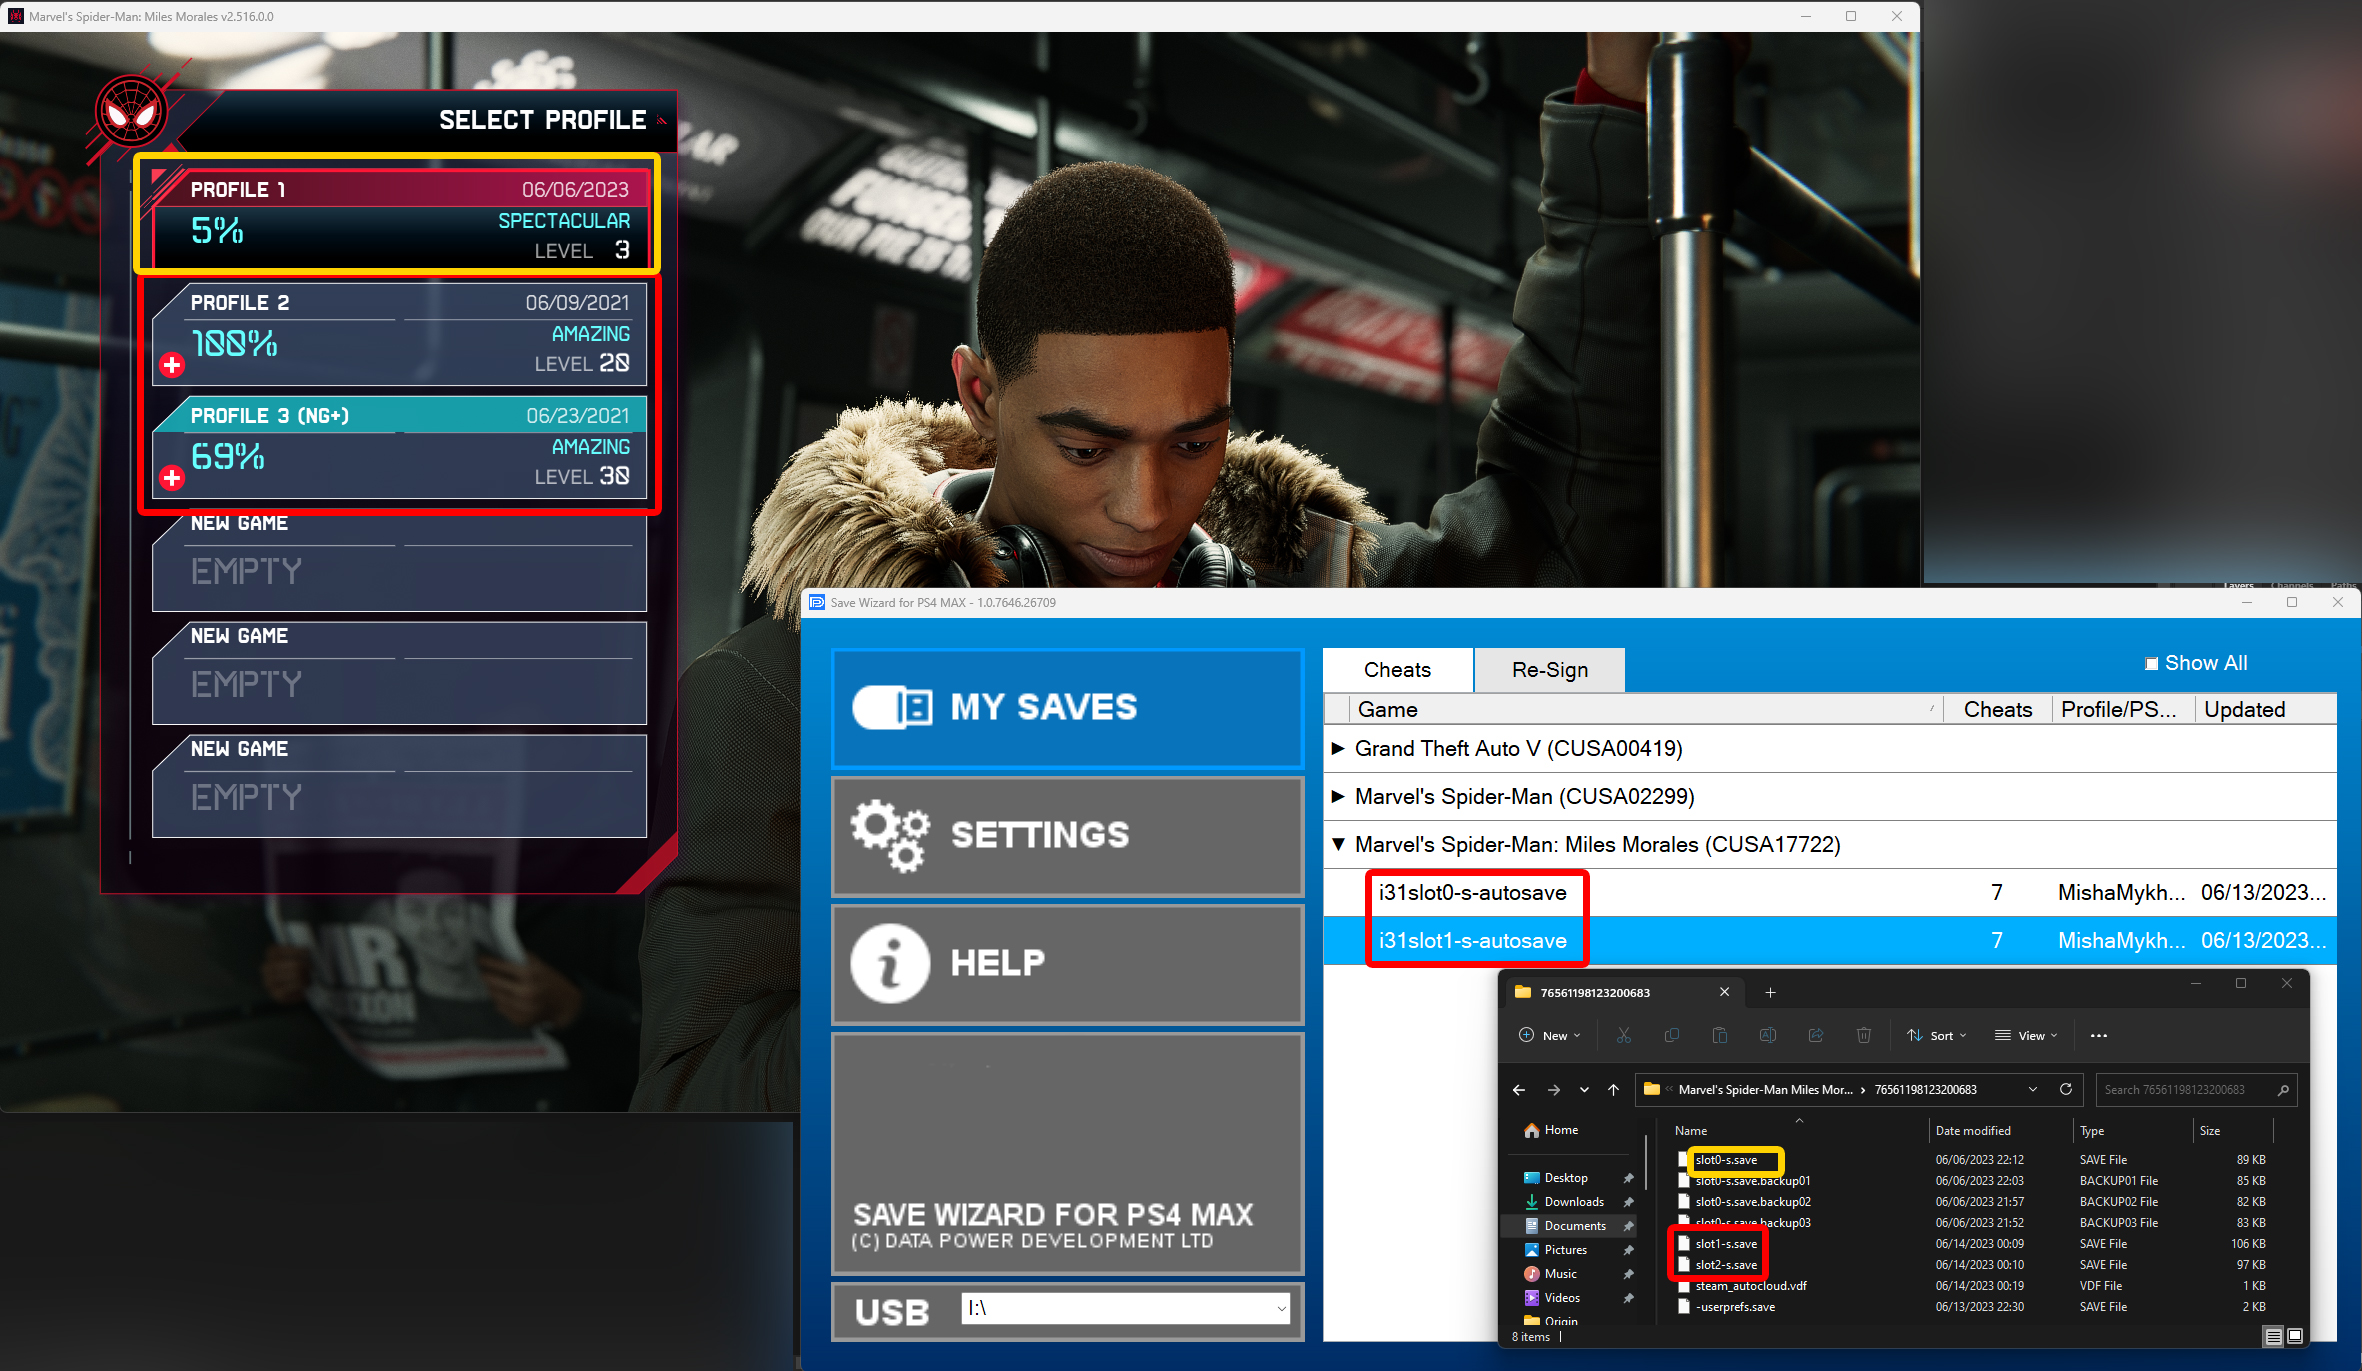Expand the Grand Theft Auto V tree entry
2362x1371 pixels.
click(x=1338, y=748)
